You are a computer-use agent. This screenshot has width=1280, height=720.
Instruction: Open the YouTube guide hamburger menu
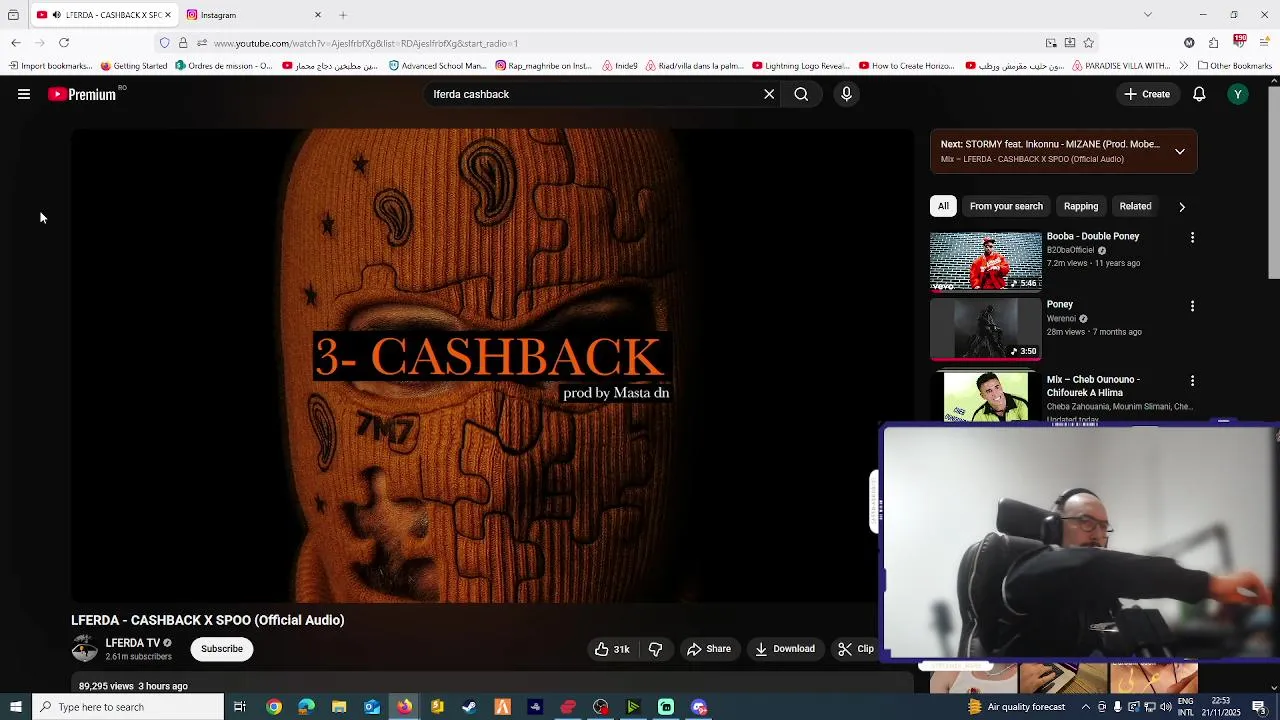tap(24, 94)
